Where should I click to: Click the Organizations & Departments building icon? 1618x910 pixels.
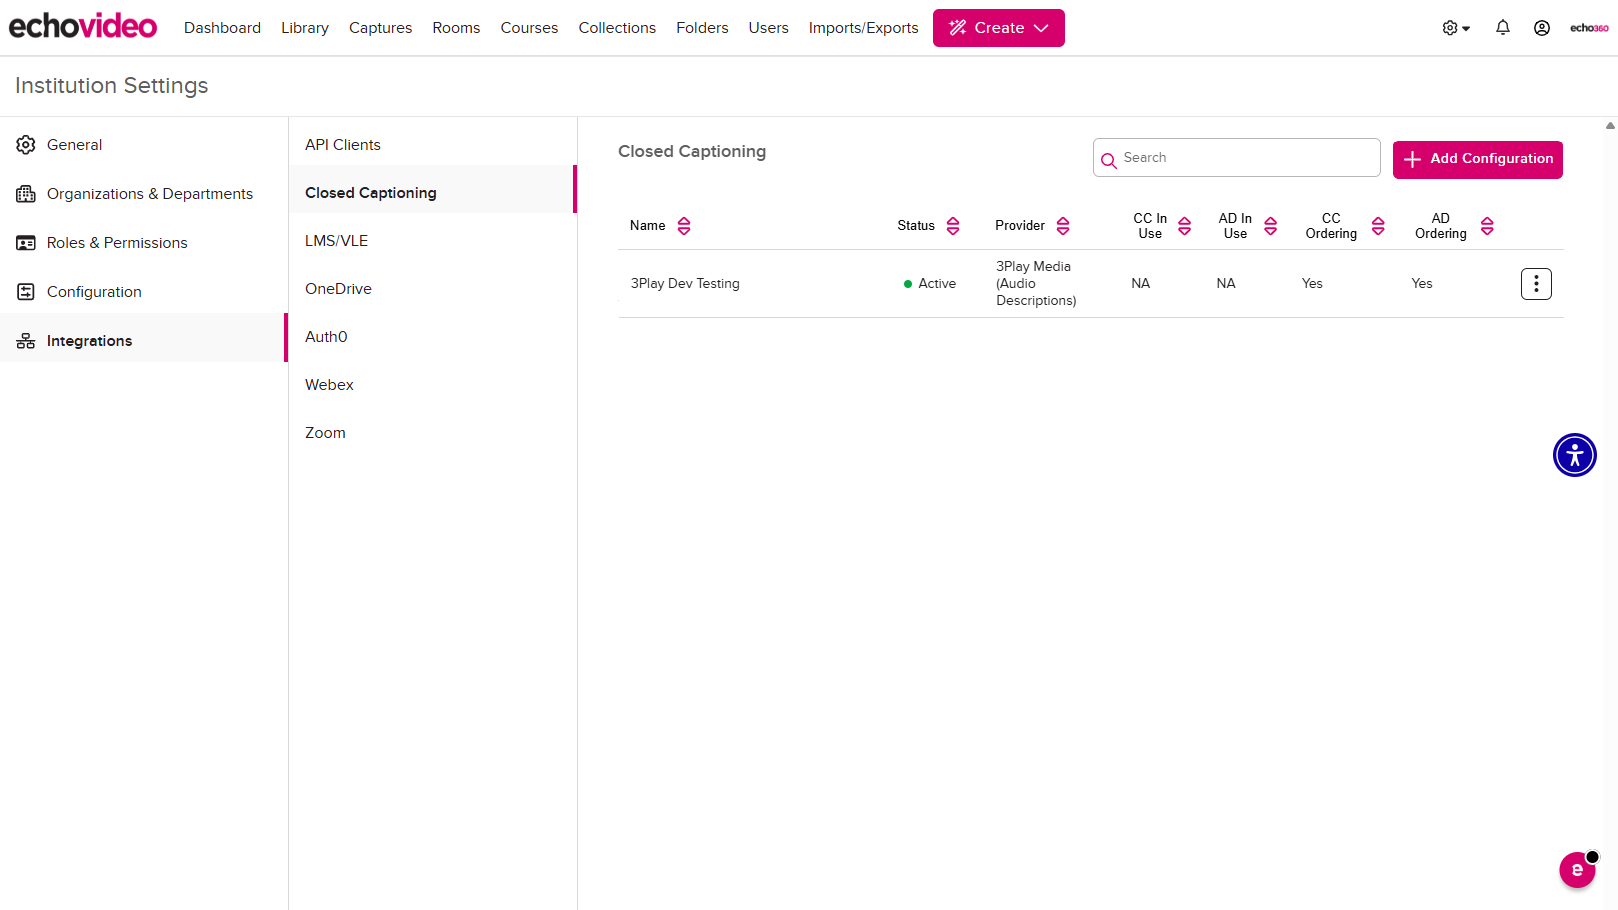coord(25,193)
